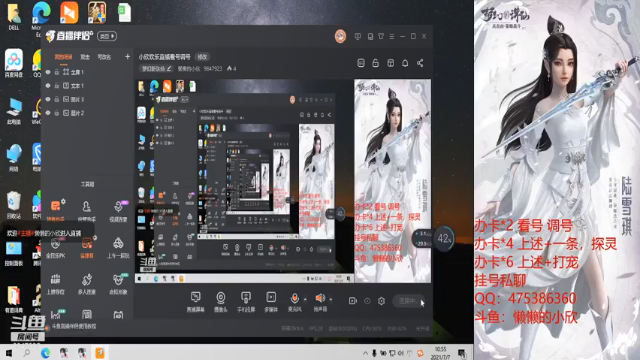Expand the speaker options arrow
Image resolution: width=640 pixels, height=360 pixels.
point(331,299)
